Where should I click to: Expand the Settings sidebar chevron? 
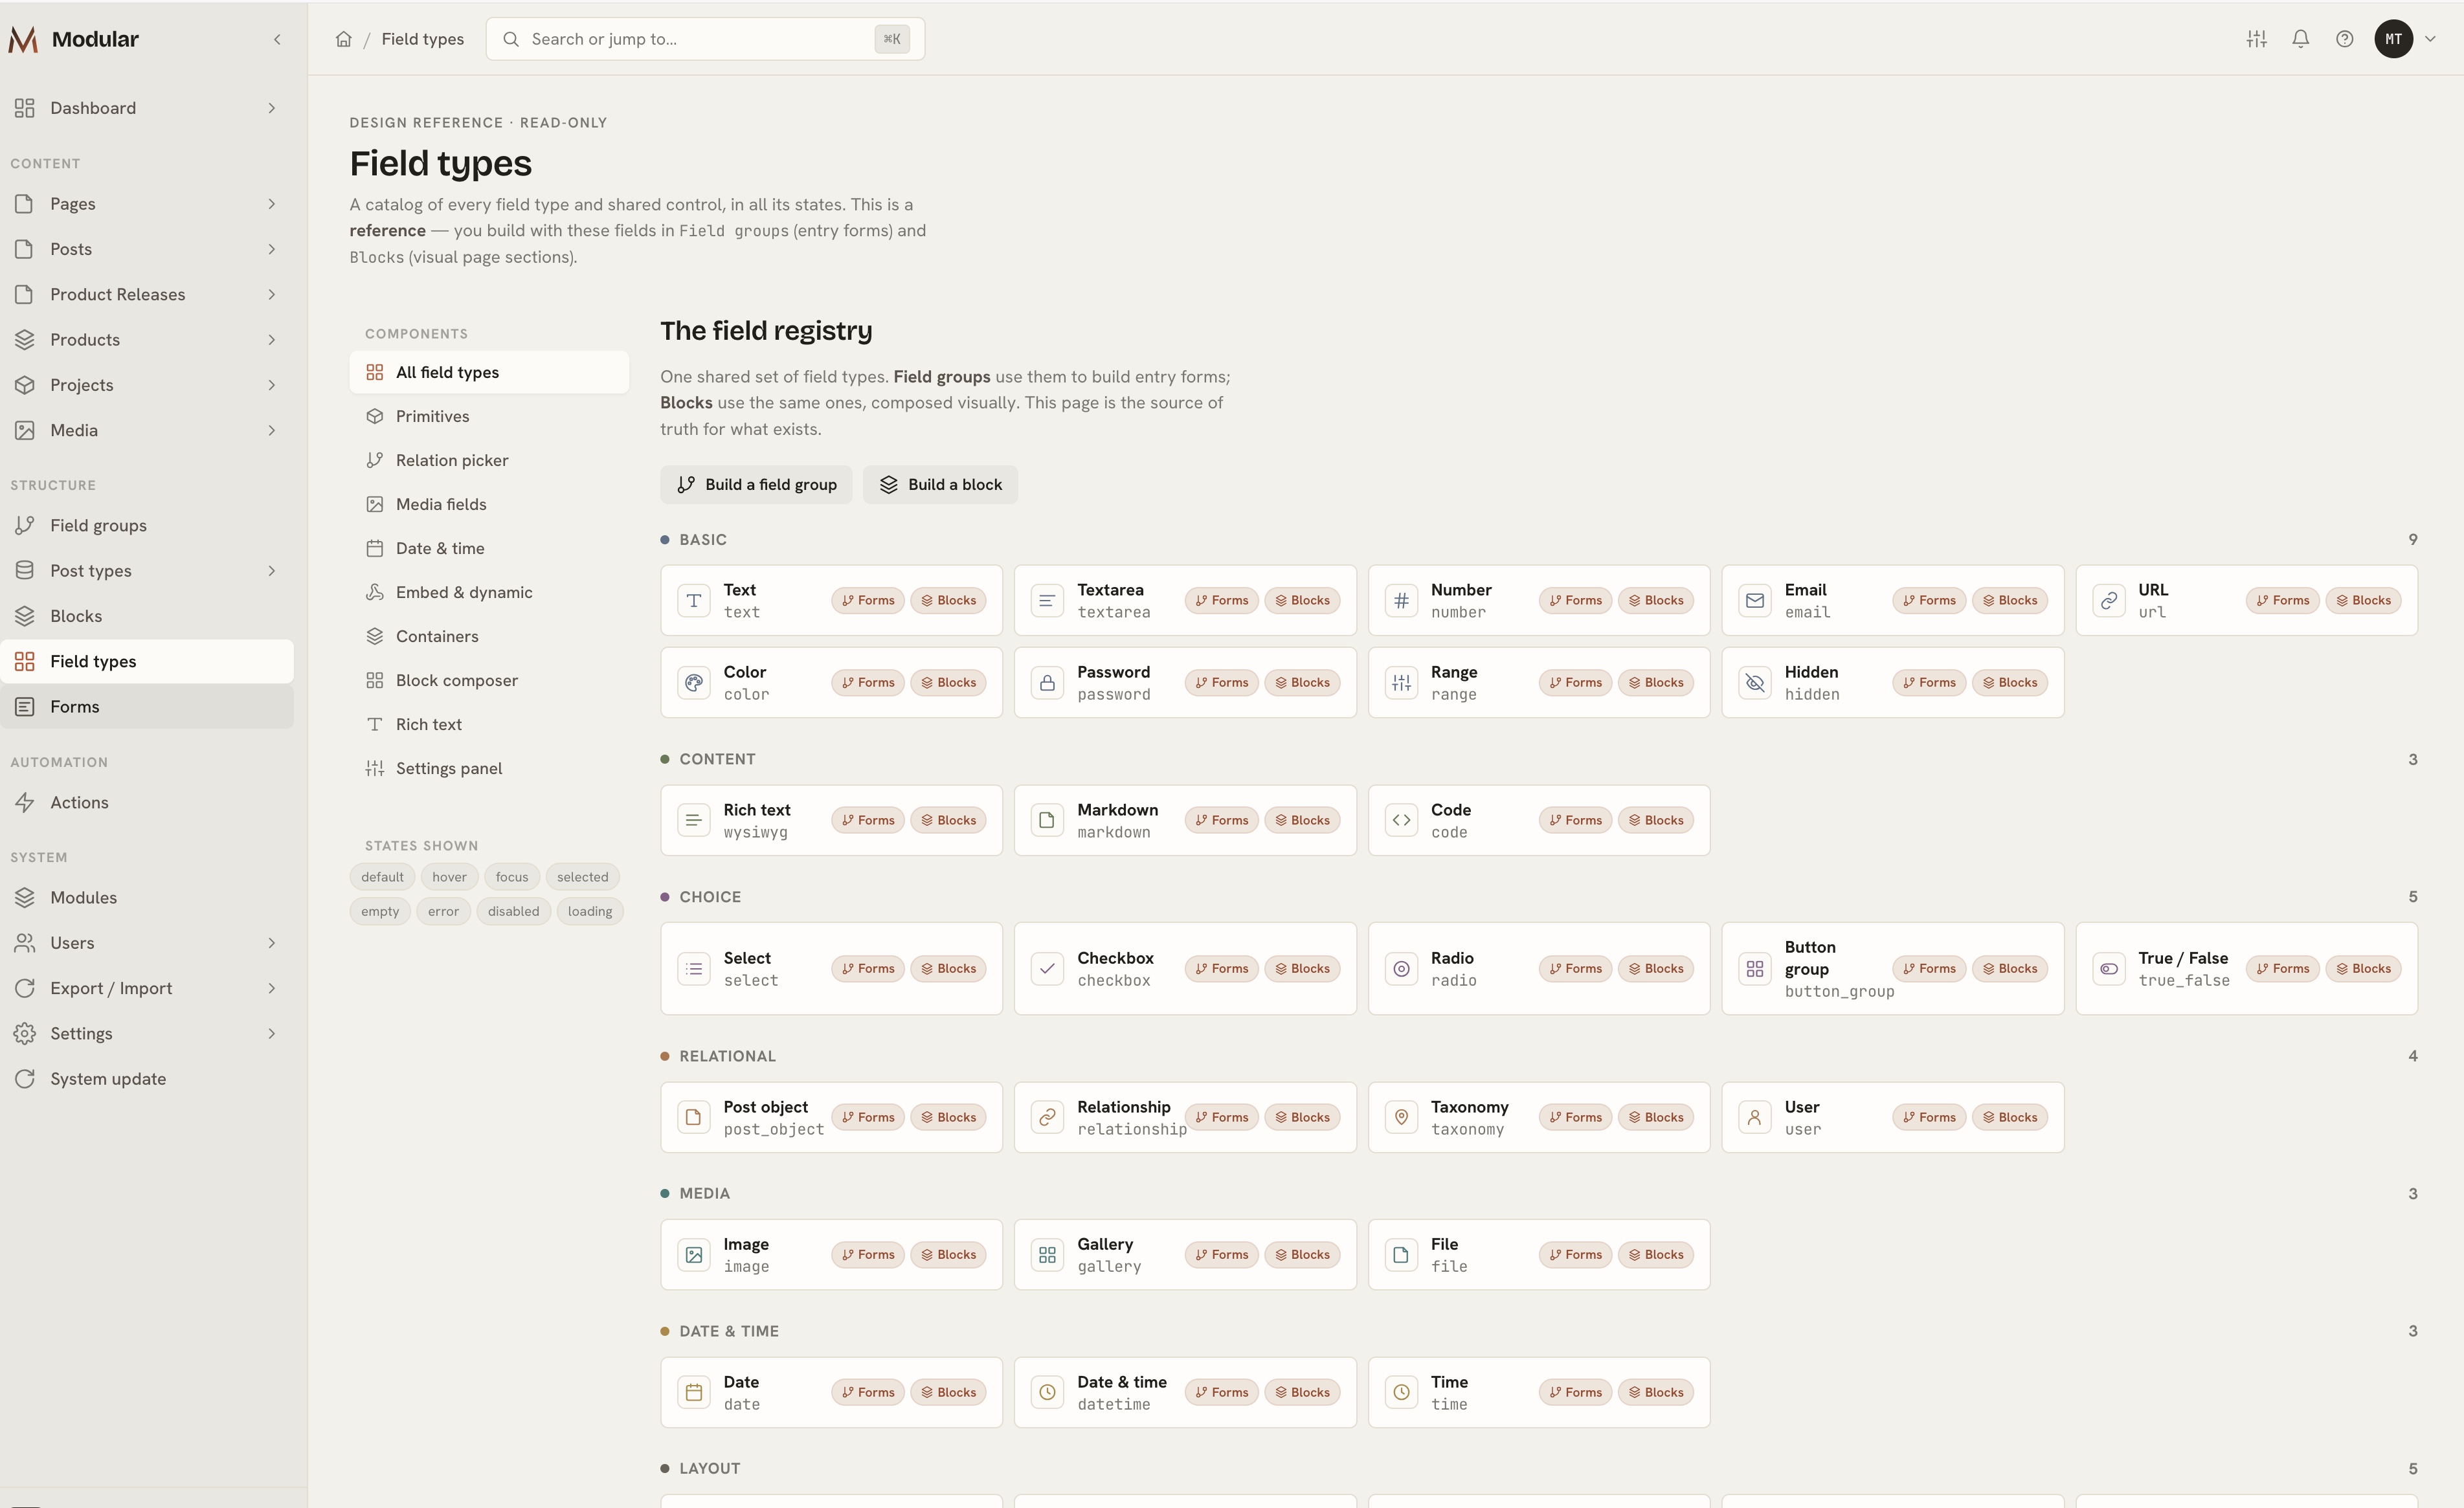click(x=271, y=1034)
